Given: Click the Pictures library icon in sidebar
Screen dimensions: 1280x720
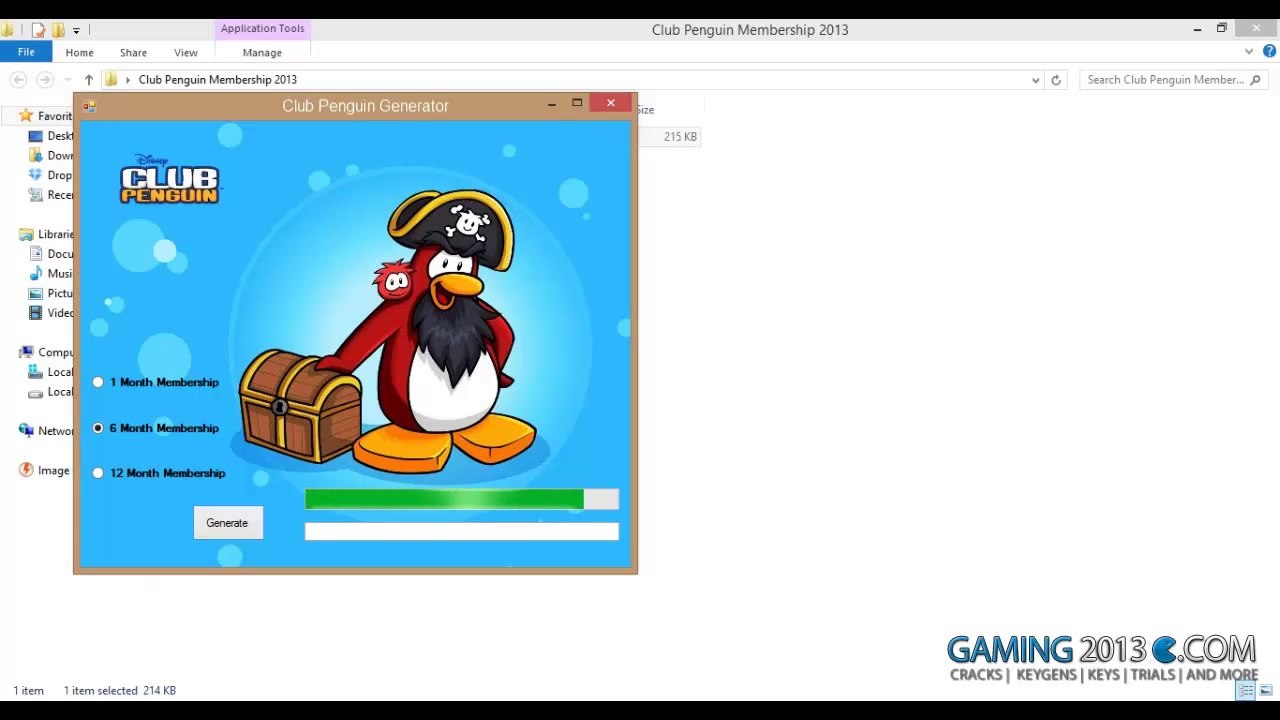Looking at the screenshot, I should 36,293.
